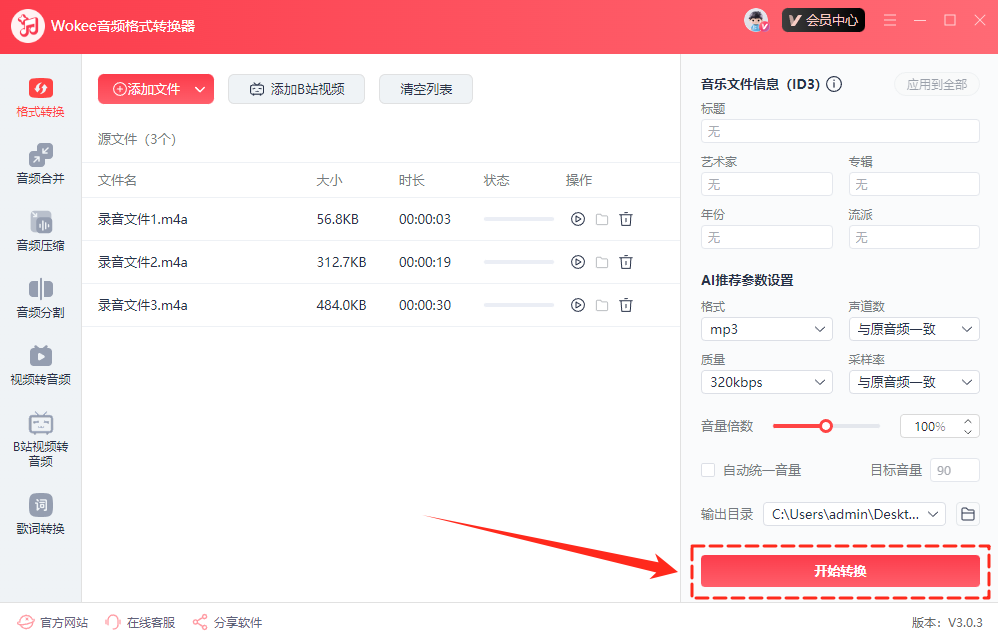Viewport: 998px width, 637px height.
Task: Click the 开始转换 button
Action: (x=840, y=571)
